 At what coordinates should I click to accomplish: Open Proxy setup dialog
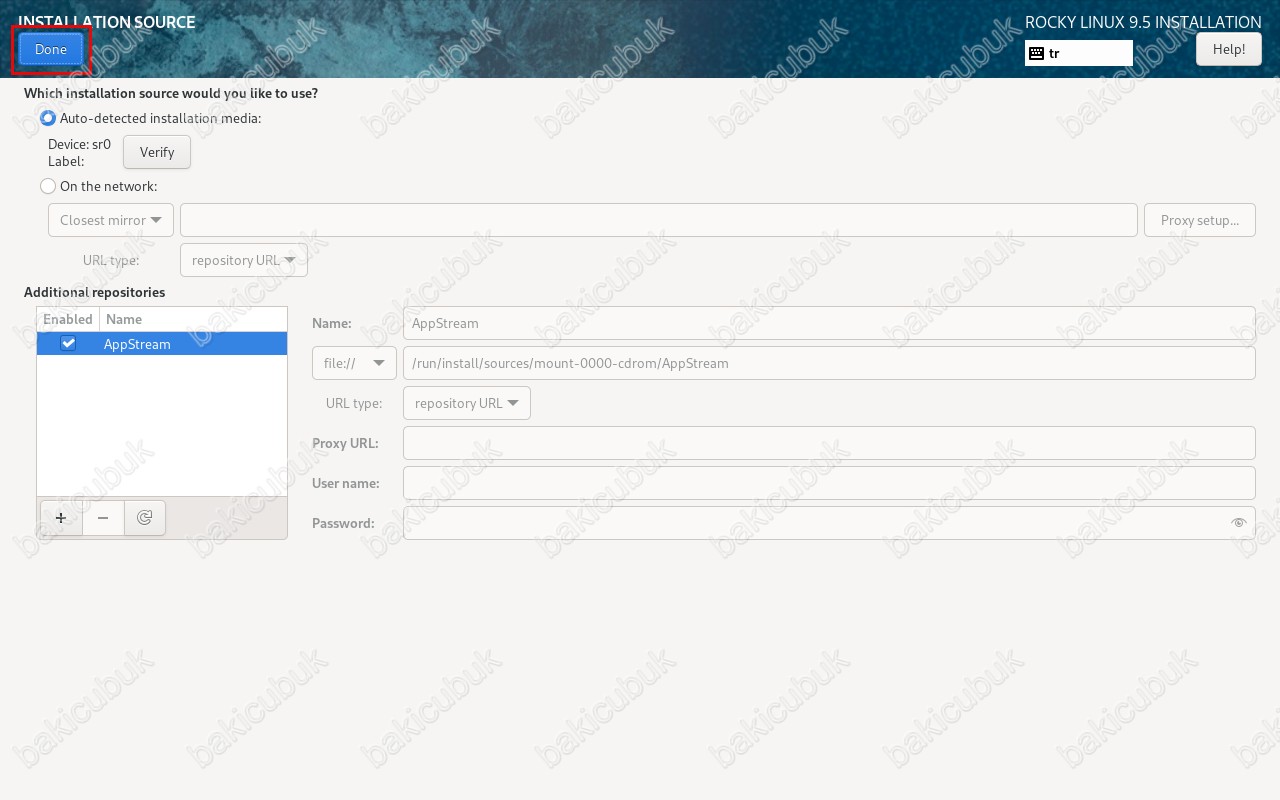click(1199, 220)
